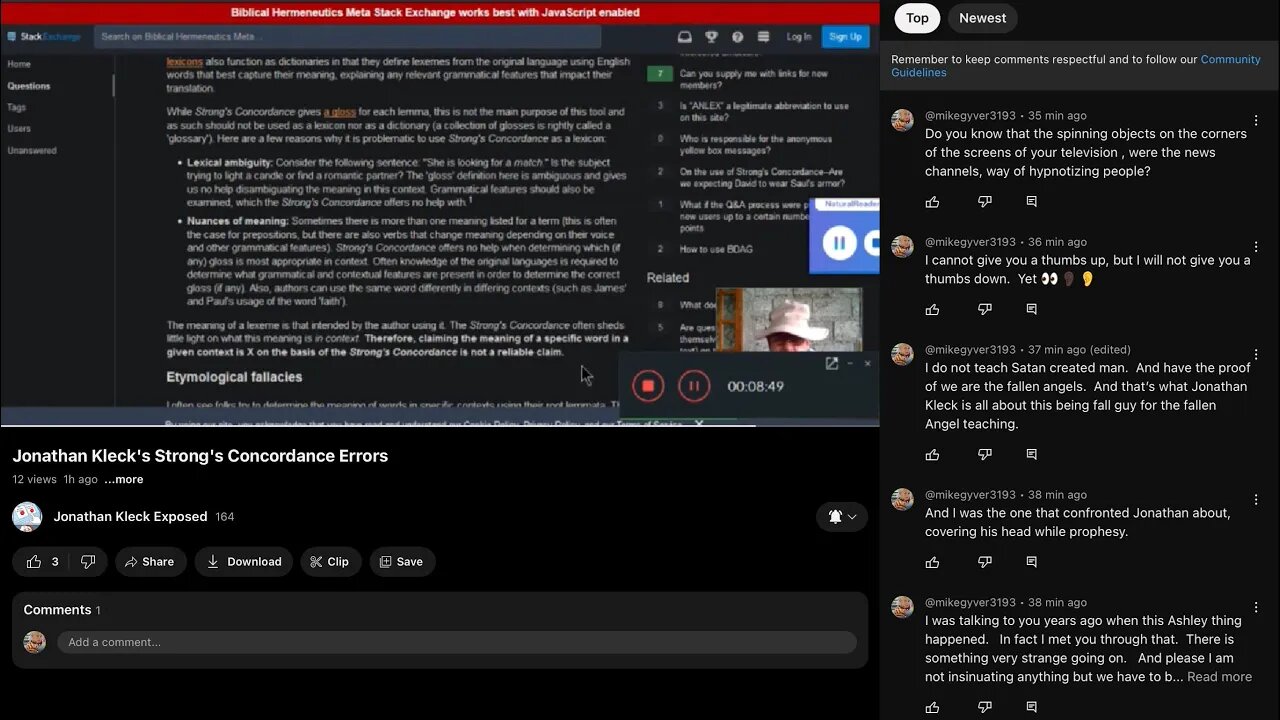
Task: Like the video with 3 likes
Action: (42, 562)
